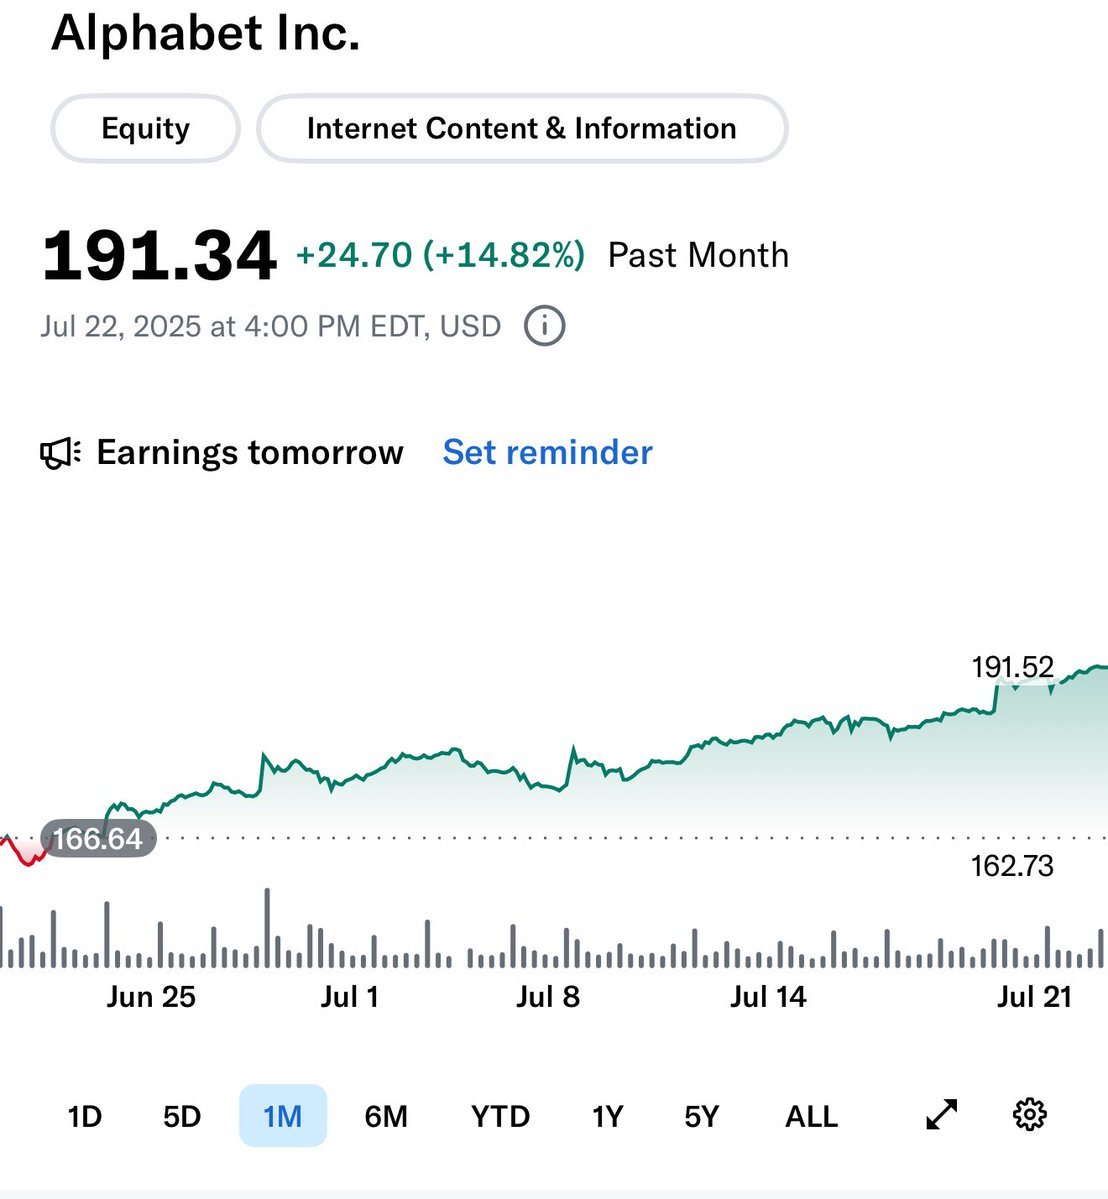
Task: Open the price info circle icon
Action: [544, 327]
